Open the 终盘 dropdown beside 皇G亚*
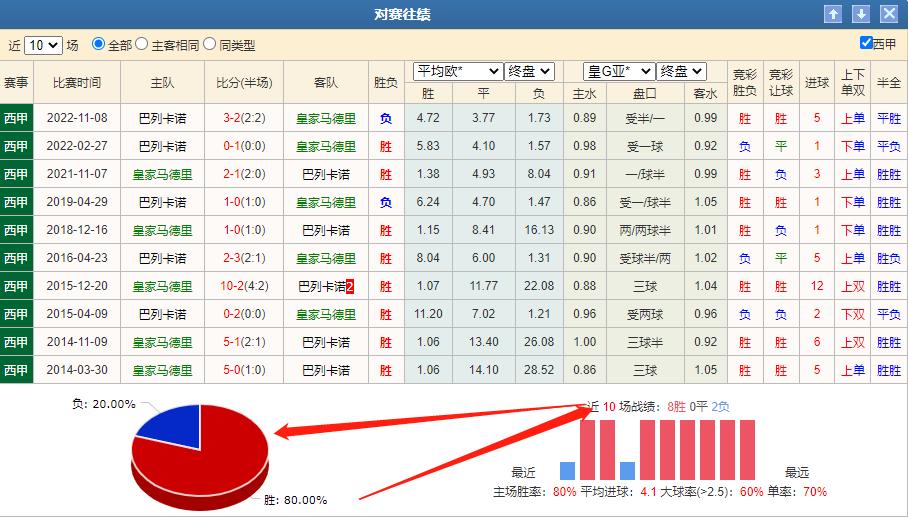This screenshot has width=908, height=518. (681, 71)
